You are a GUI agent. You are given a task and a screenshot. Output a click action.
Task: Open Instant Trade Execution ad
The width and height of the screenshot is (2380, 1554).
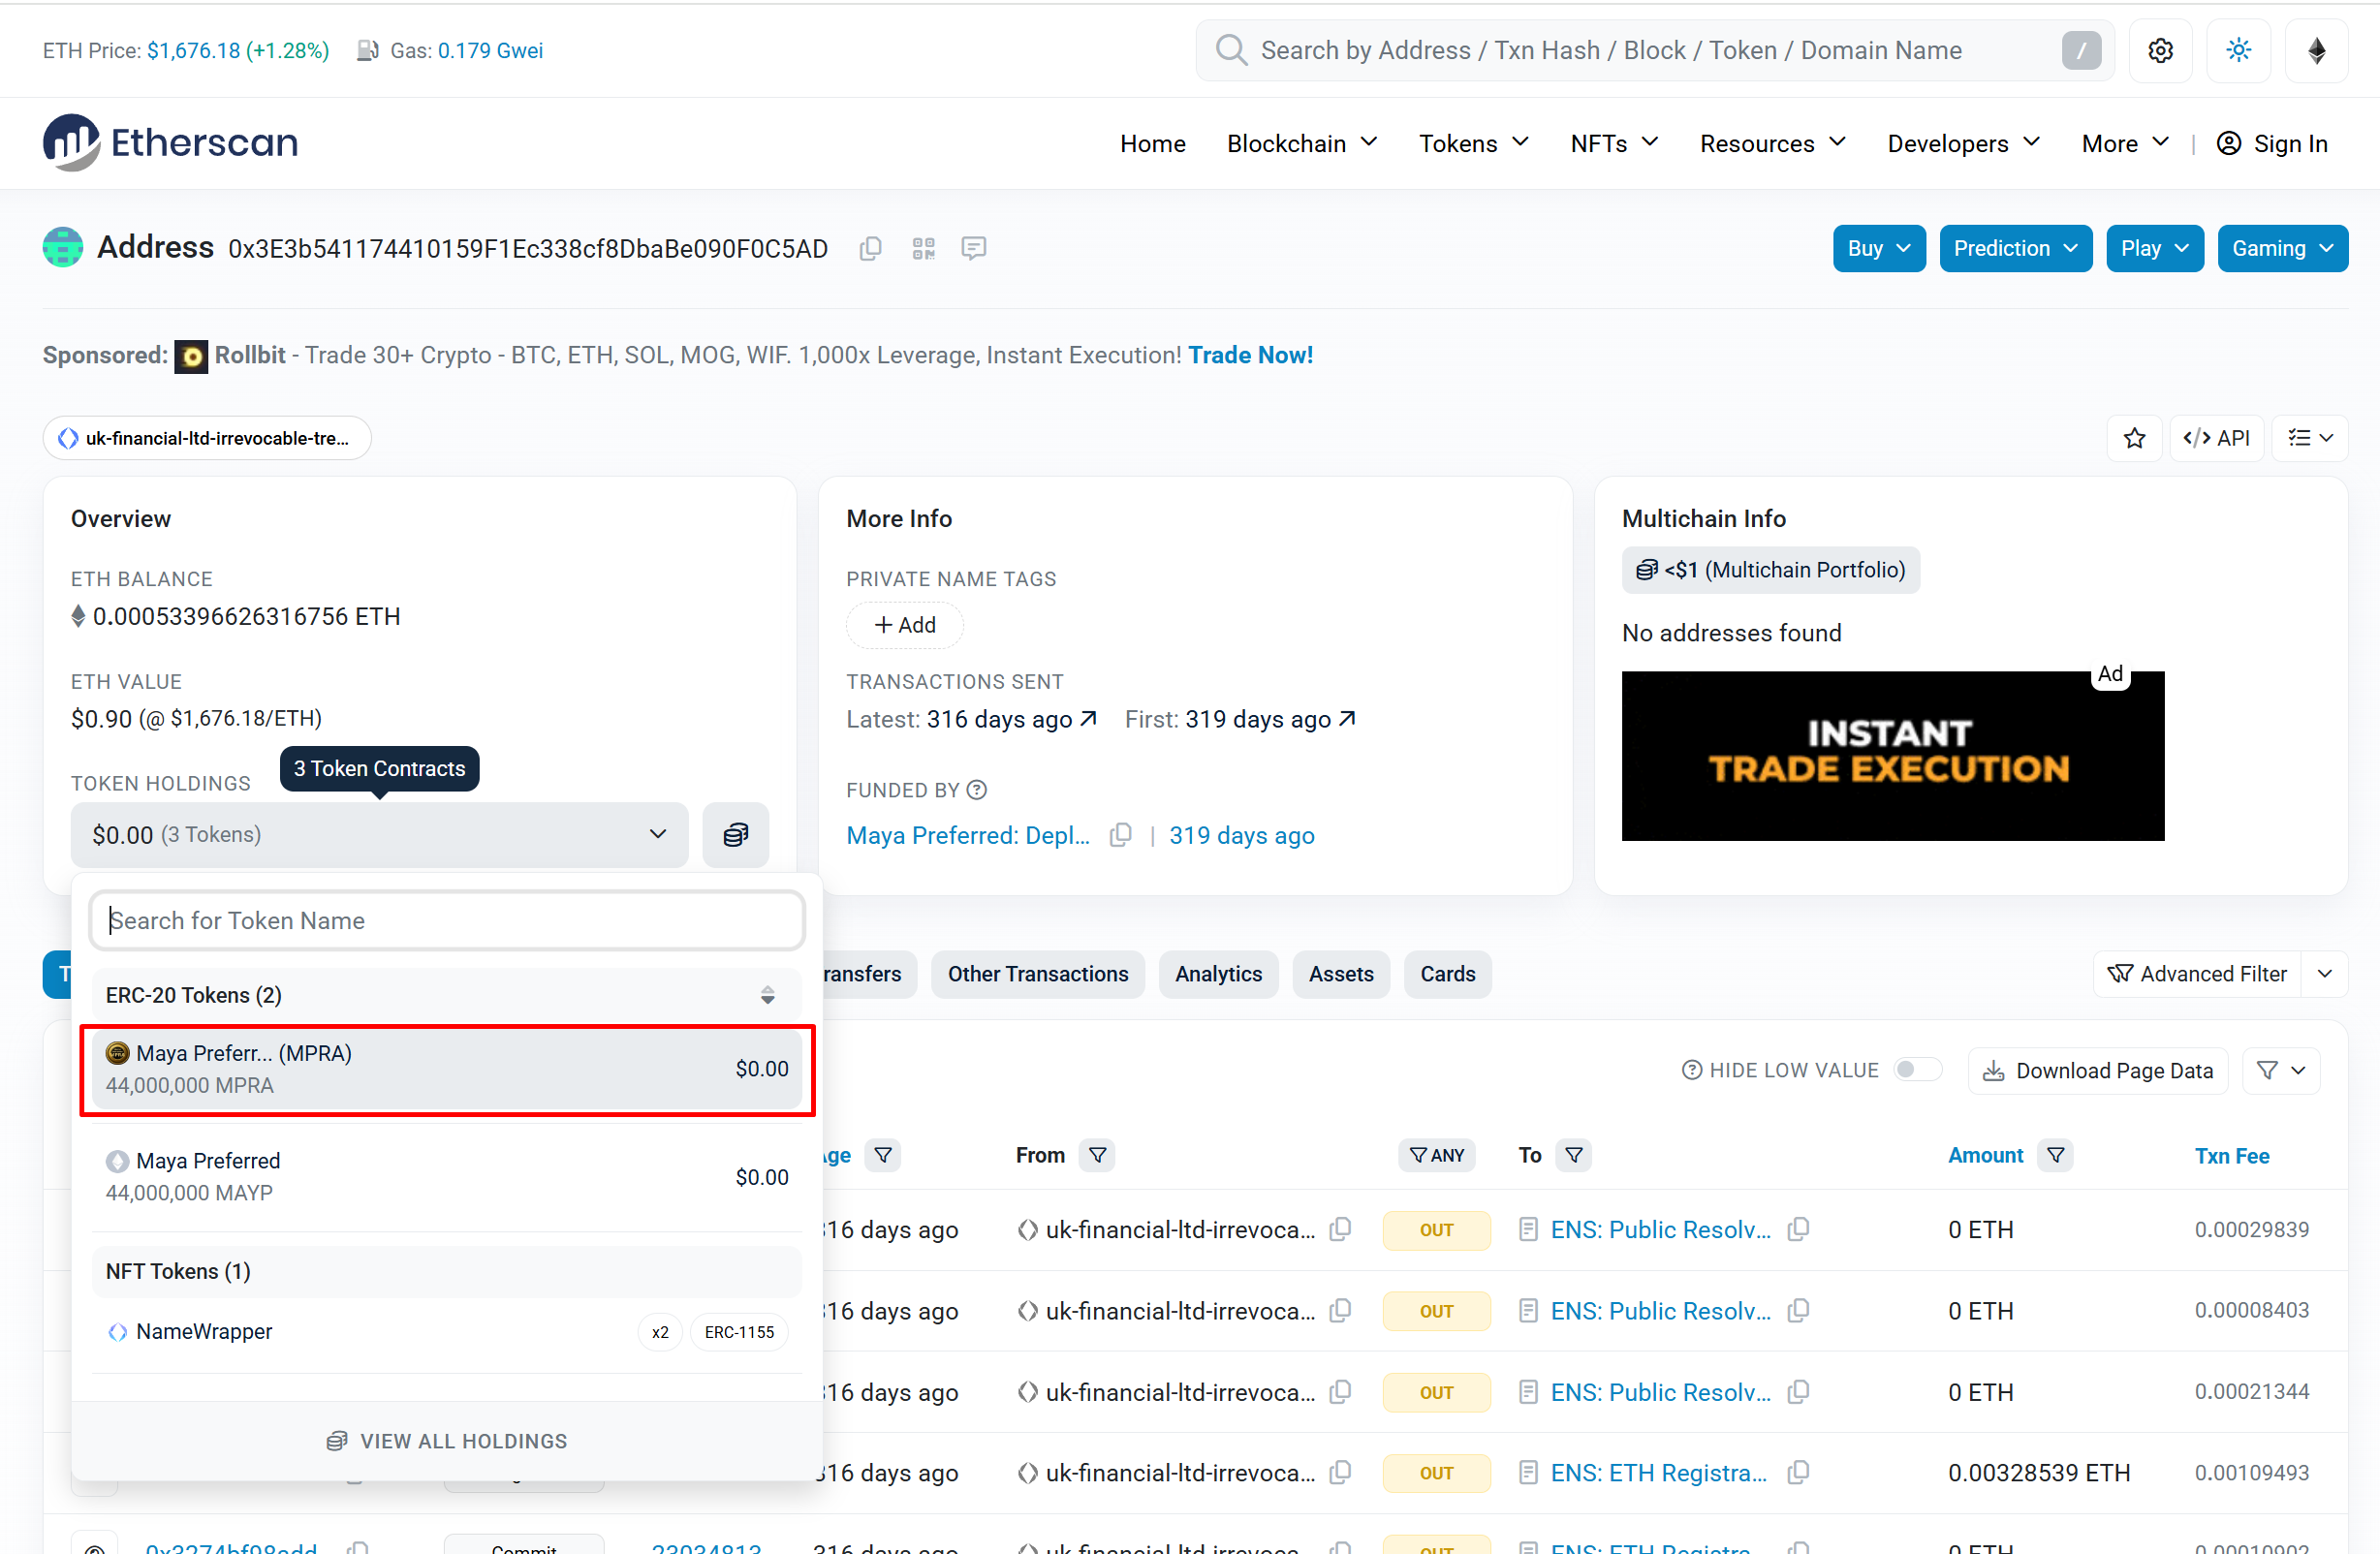coord(1892,756)
